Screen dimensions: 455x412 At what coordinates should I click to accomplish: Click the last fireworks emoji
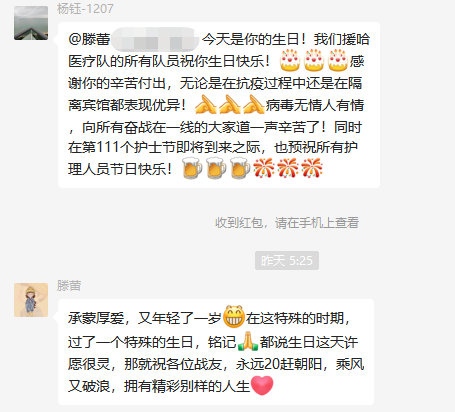click(x=312, y=168)
